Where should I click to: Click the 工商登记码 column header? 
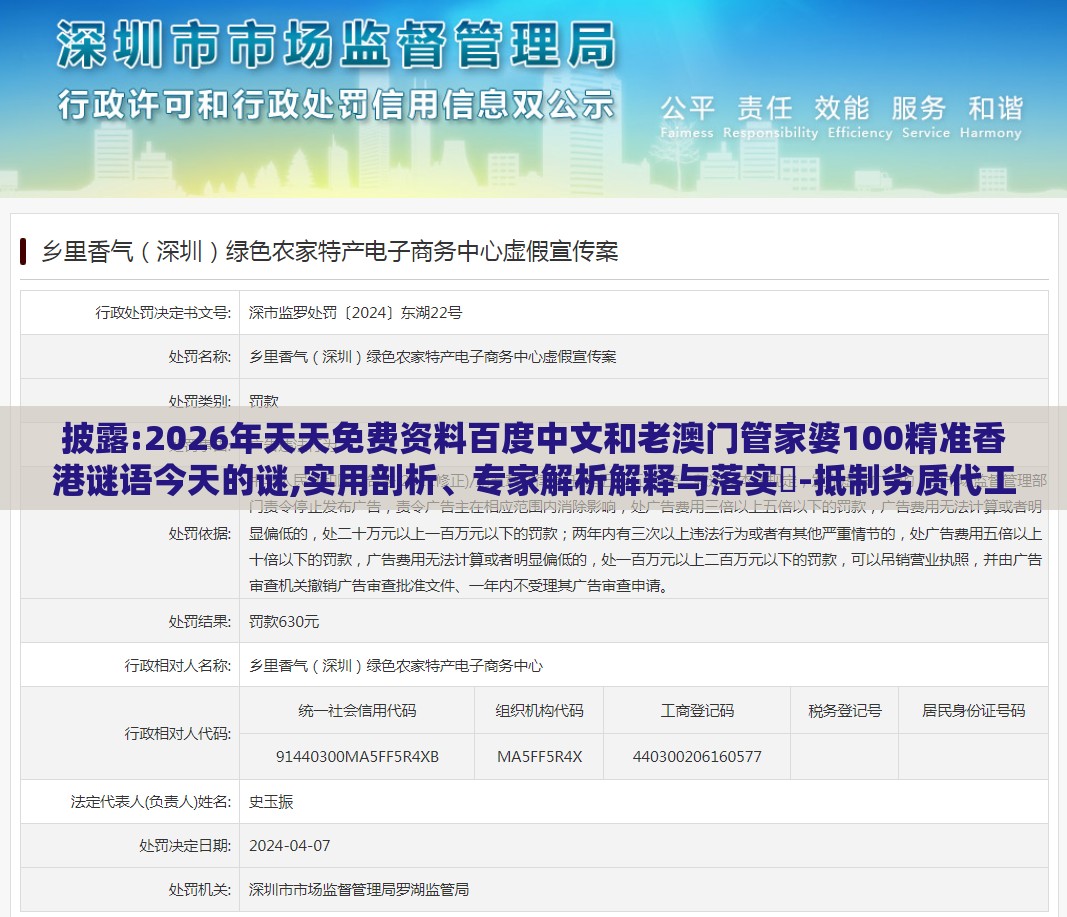[697, 711]
